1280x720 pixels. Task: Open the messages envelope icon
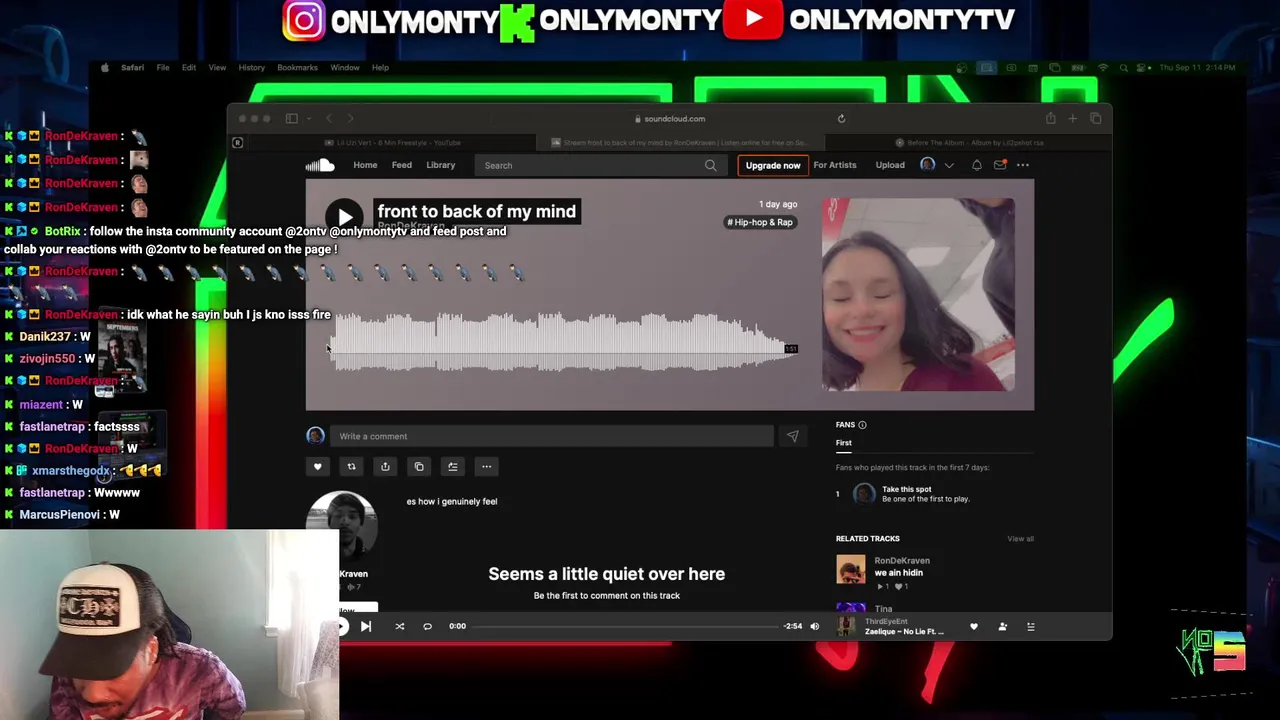(x=1000, y=165)
